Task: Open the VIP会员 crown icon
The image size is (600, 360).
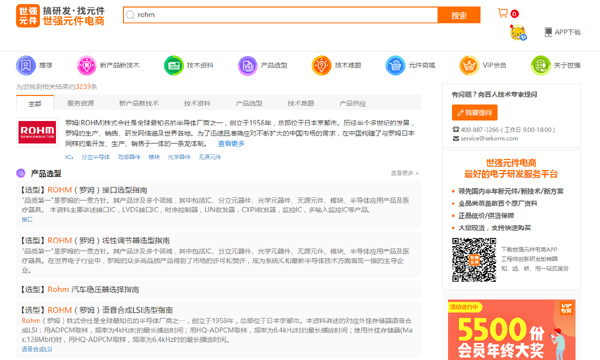Action: click(469, 65)
